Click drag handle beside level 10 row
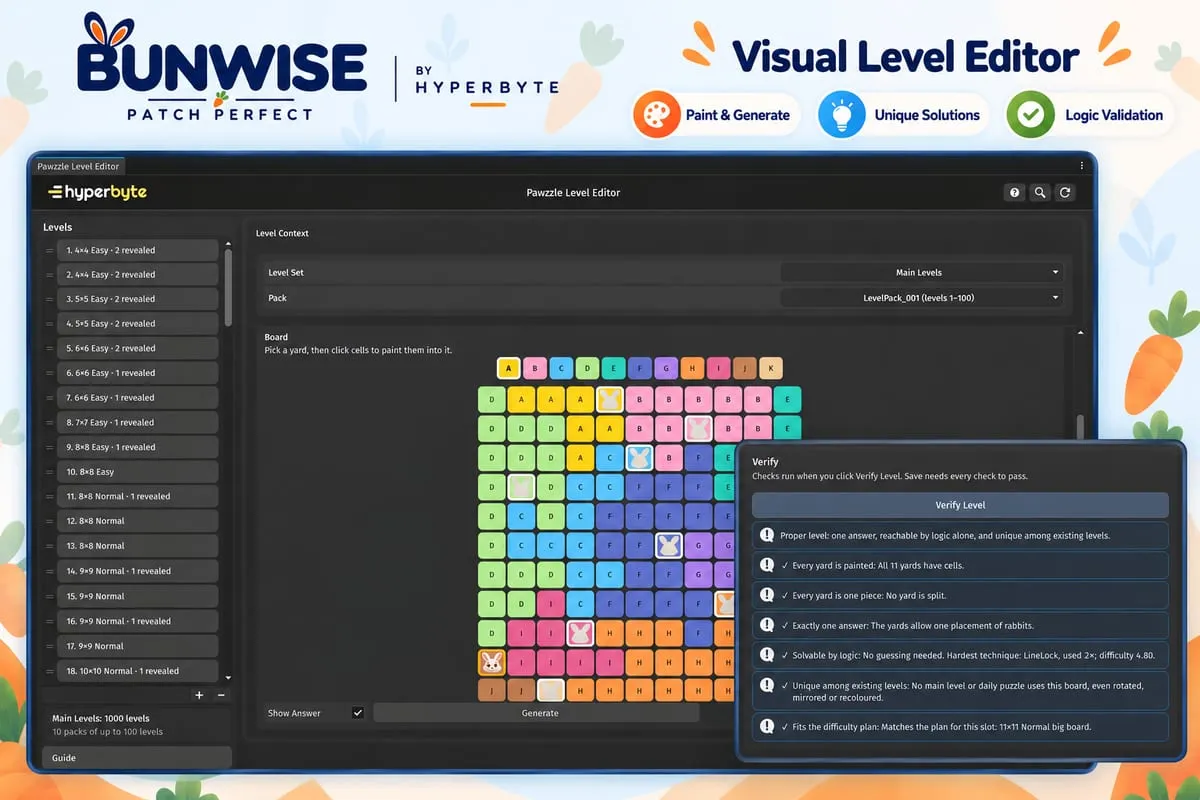1200x800 pixels. point(49,472)
